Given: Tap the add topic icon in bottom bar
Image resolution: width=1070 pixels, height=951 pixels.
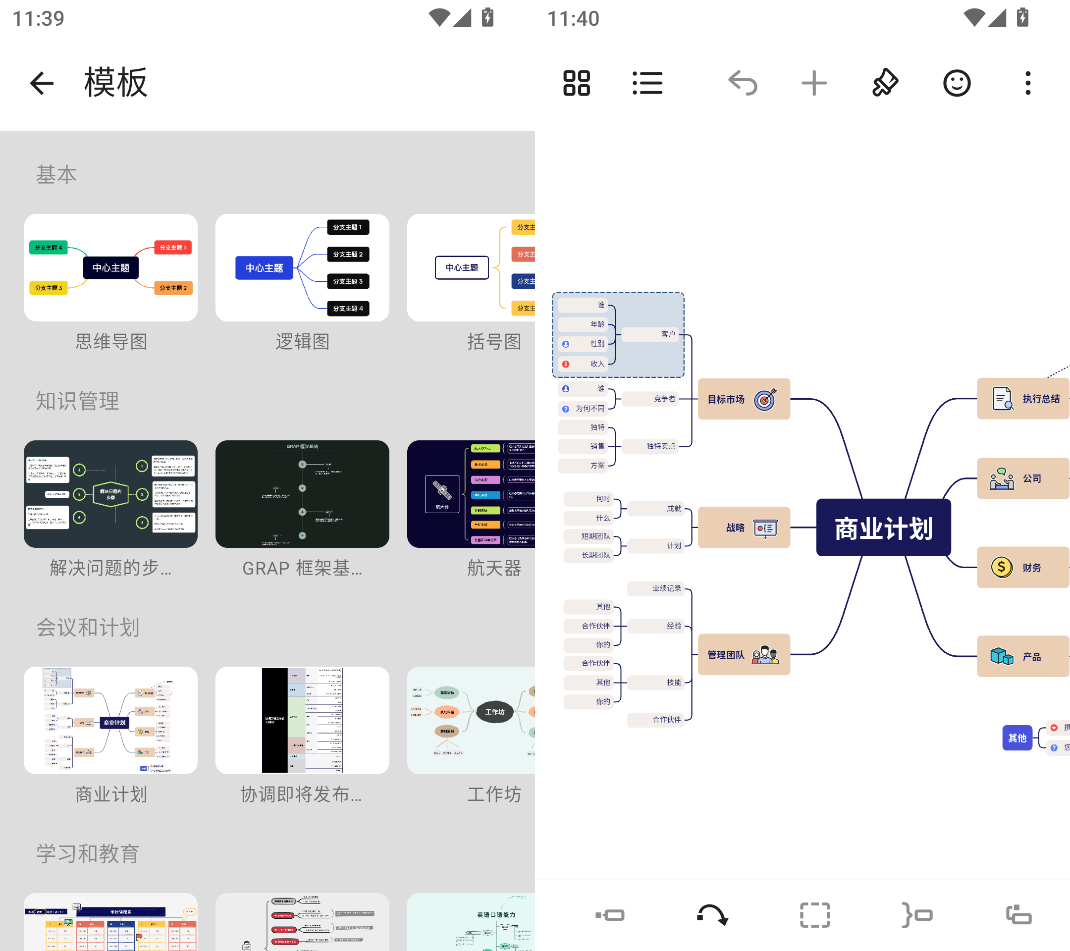Looking at the screenshot, I should tap(609, 915).
